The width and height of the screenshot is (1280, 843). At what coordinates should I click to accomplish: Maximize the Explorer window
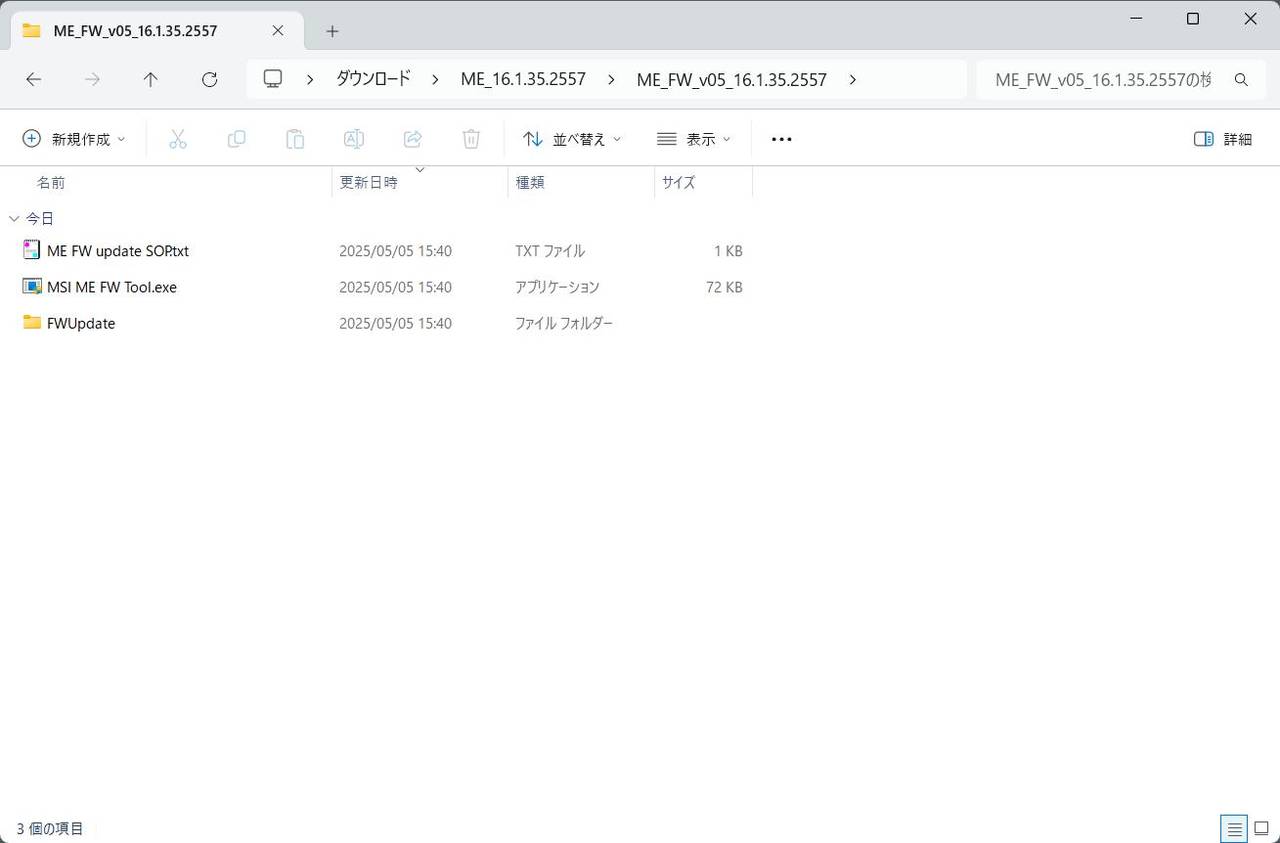tap(1192, 19)
